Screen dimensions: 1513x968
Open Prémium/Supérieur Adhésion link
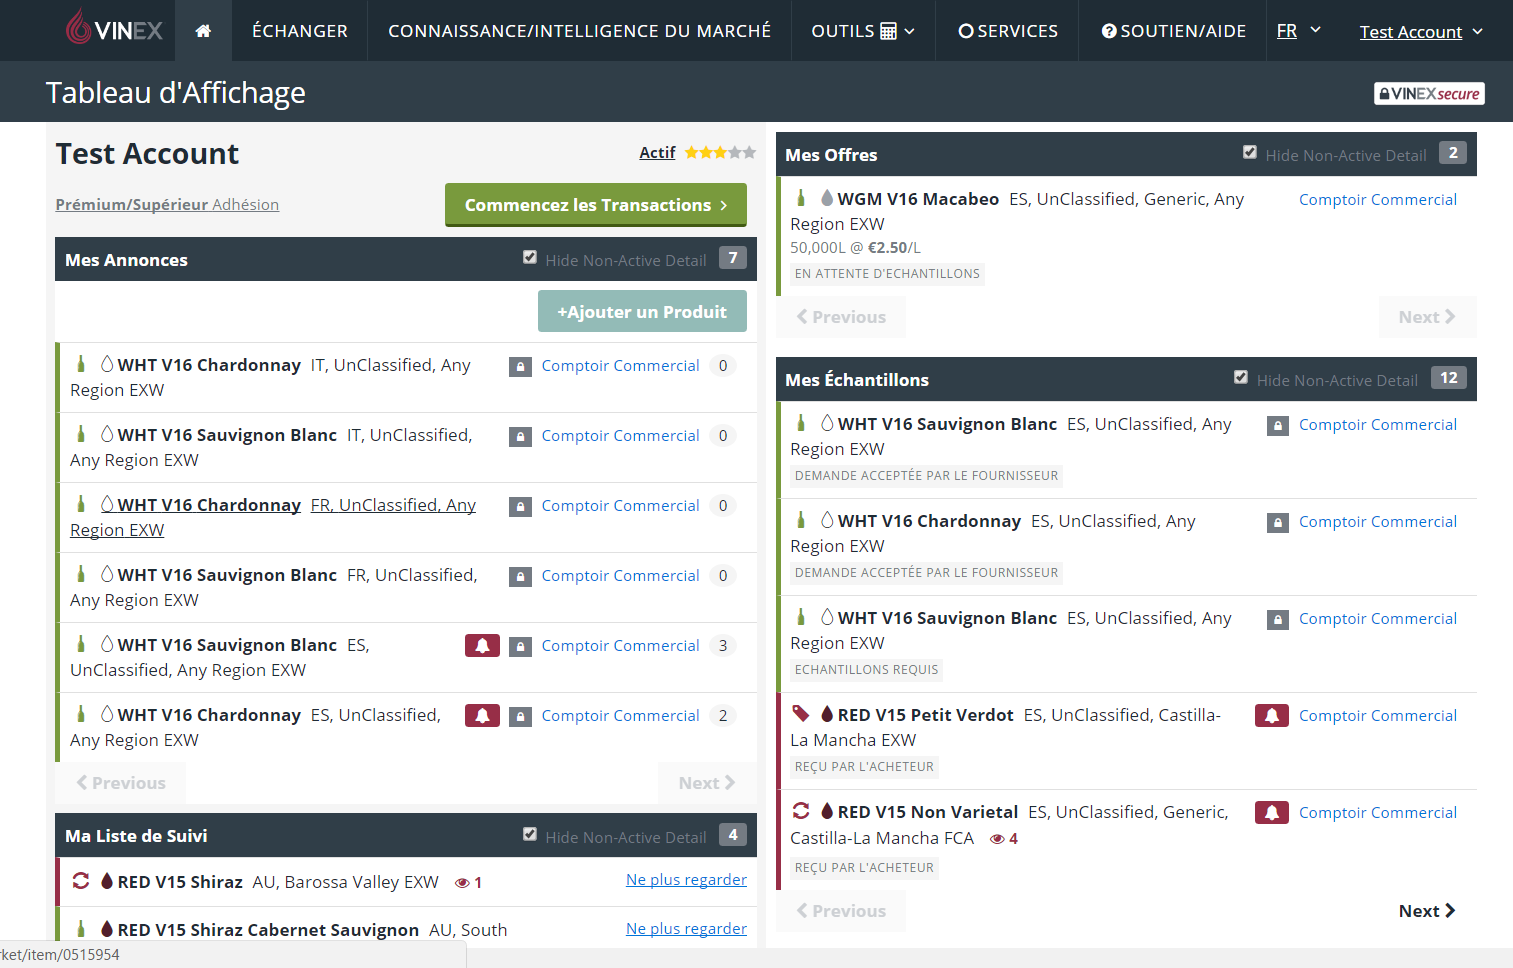pos(167,205)
